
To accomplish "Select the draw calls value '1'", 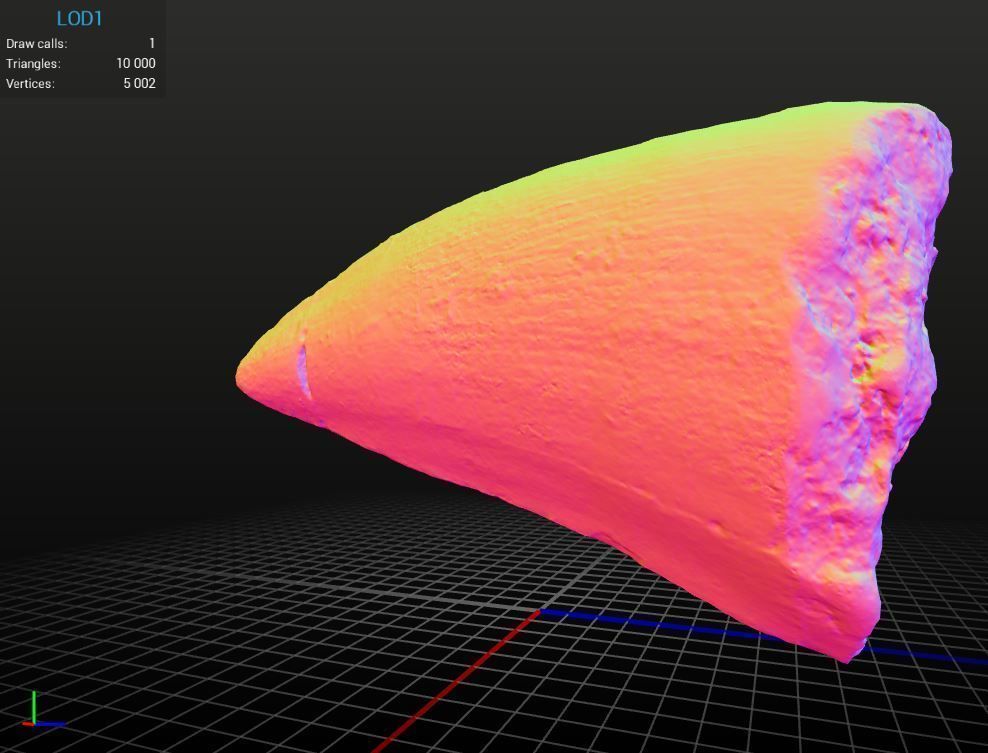I will [152, 43].
